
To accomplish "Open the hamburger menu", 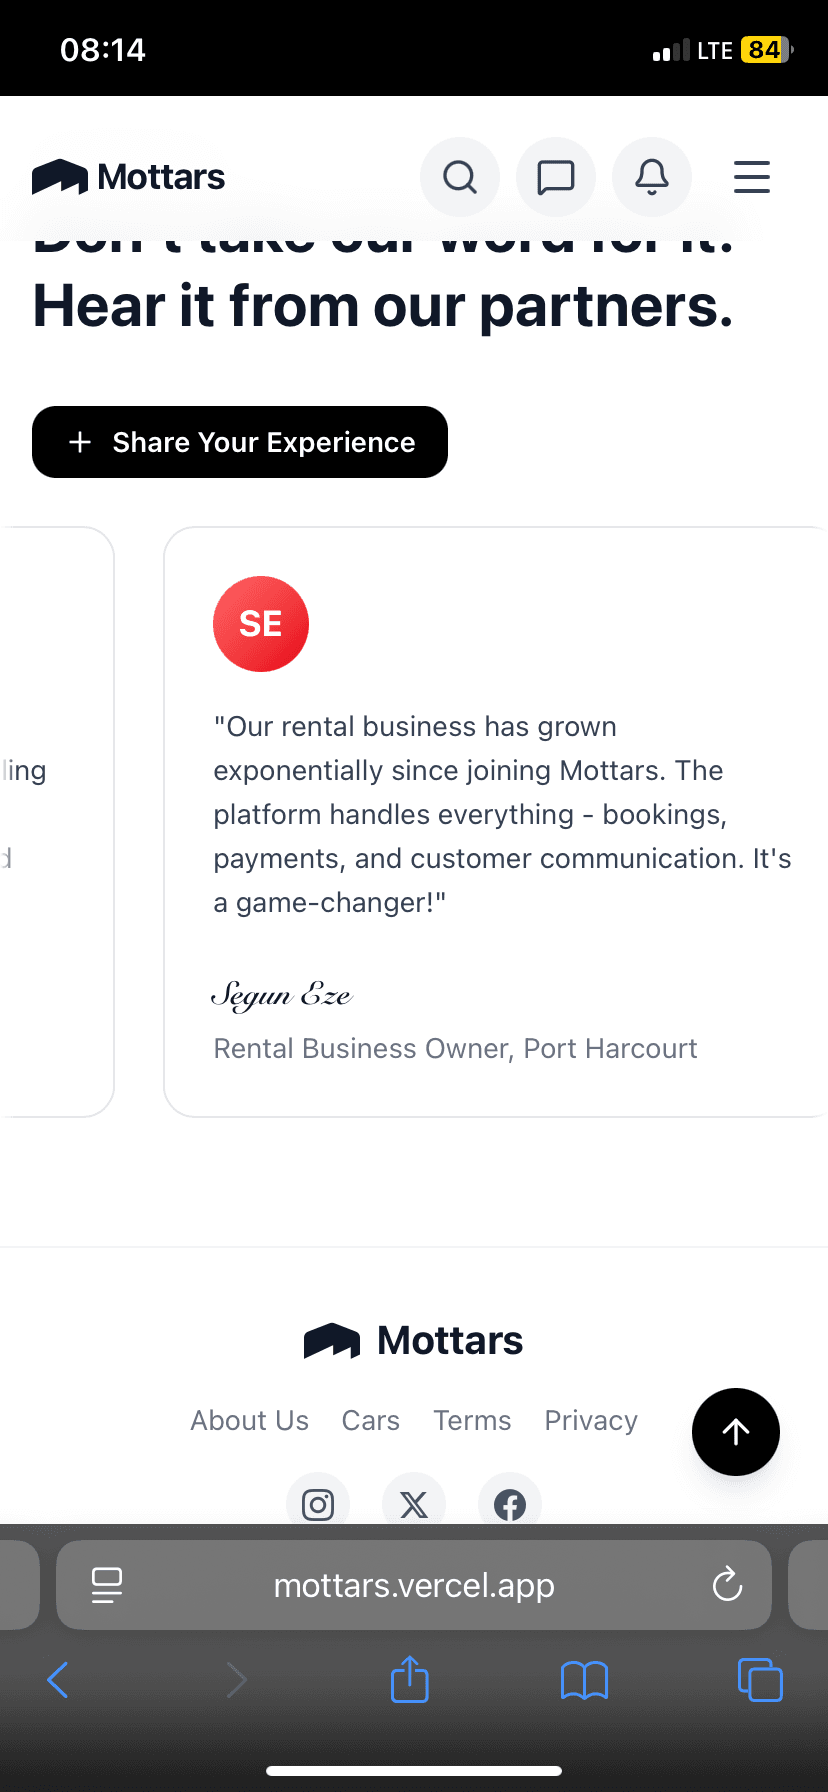I will click(x=751, y=177).
